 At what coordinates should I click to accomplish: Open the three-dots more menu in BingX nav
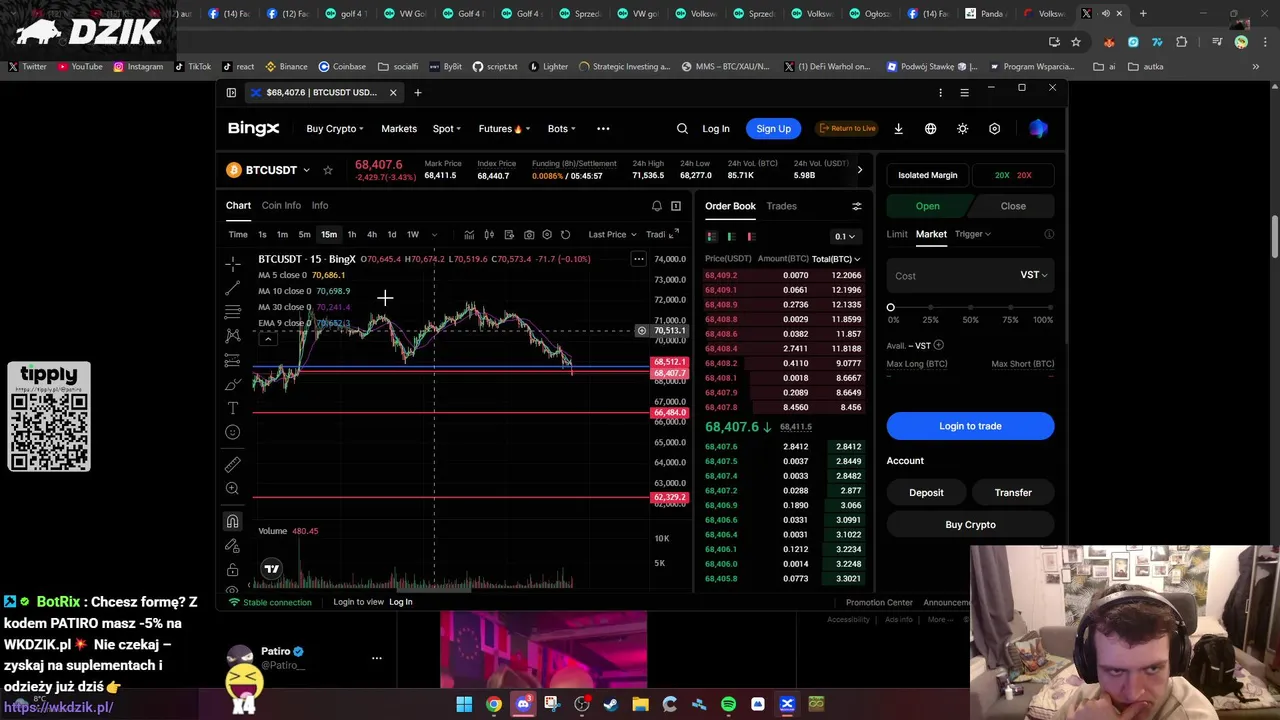(x=603, y=128)
